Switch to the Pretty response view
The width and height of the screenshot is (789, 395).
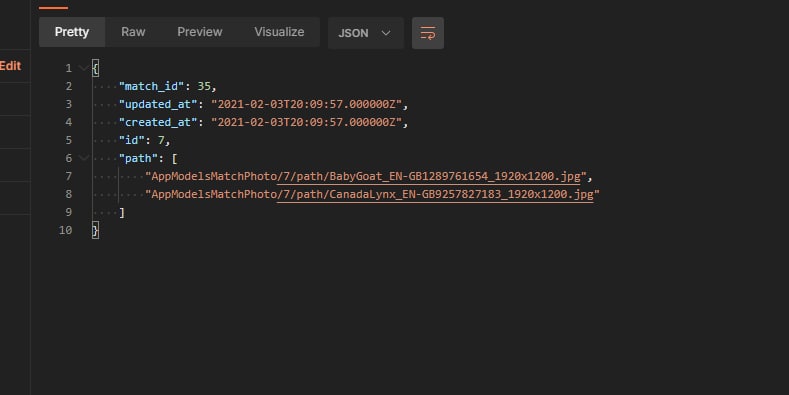point(72,32)
